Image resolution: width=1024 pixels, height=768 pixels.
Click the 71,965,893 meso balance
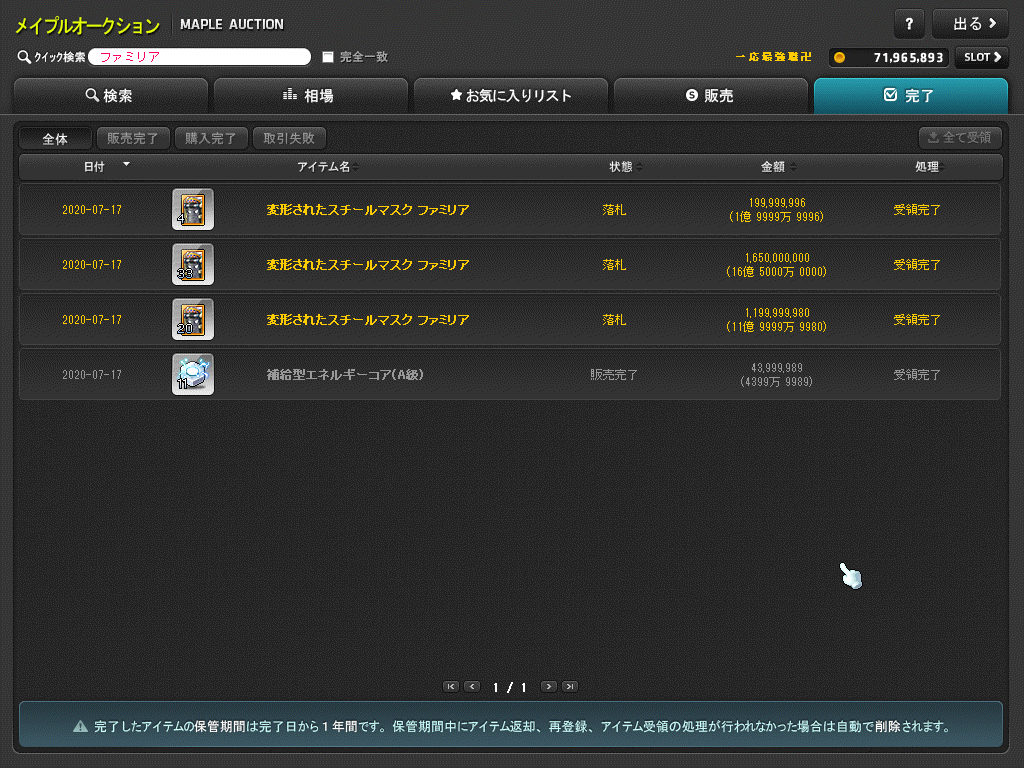pyautogui.click(x=908, y=57)
